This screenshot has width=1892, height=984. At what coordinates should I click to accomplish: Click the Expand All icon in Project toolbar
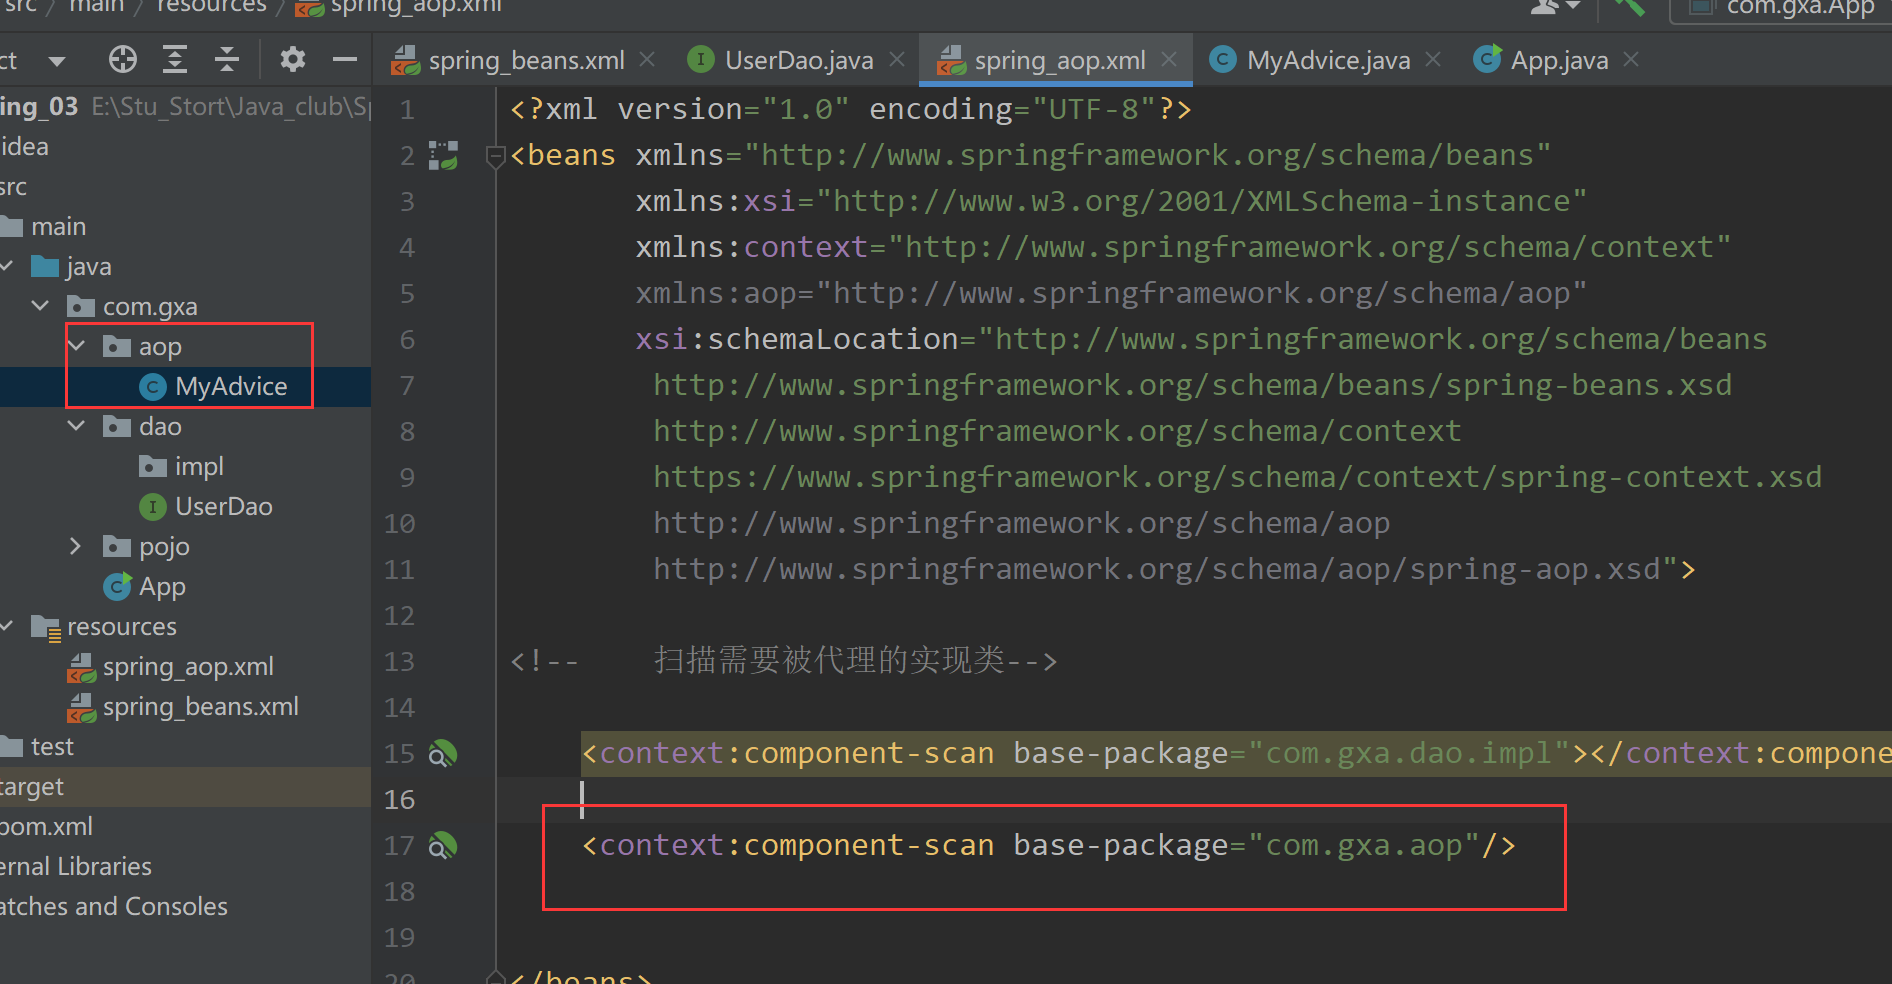(175, 59)
